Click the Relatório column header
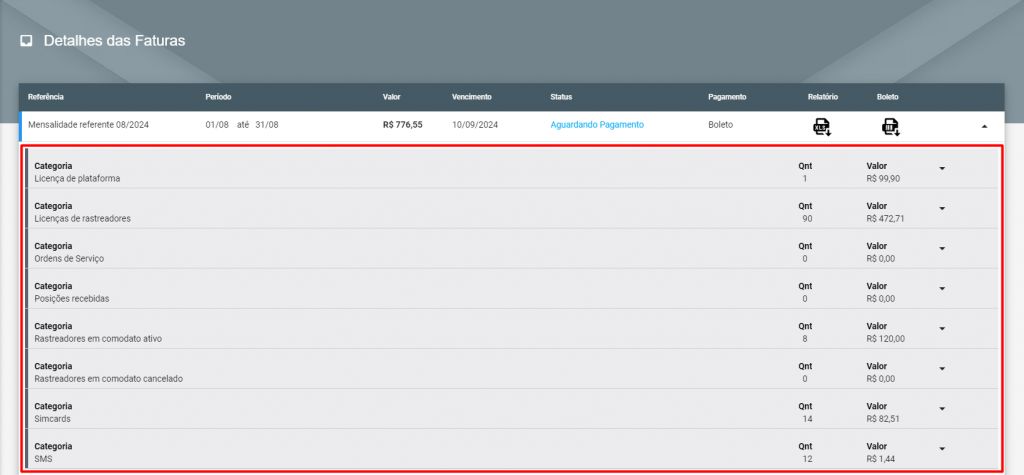This screenshot has width=1024, height=475. [x=823, y=97]
